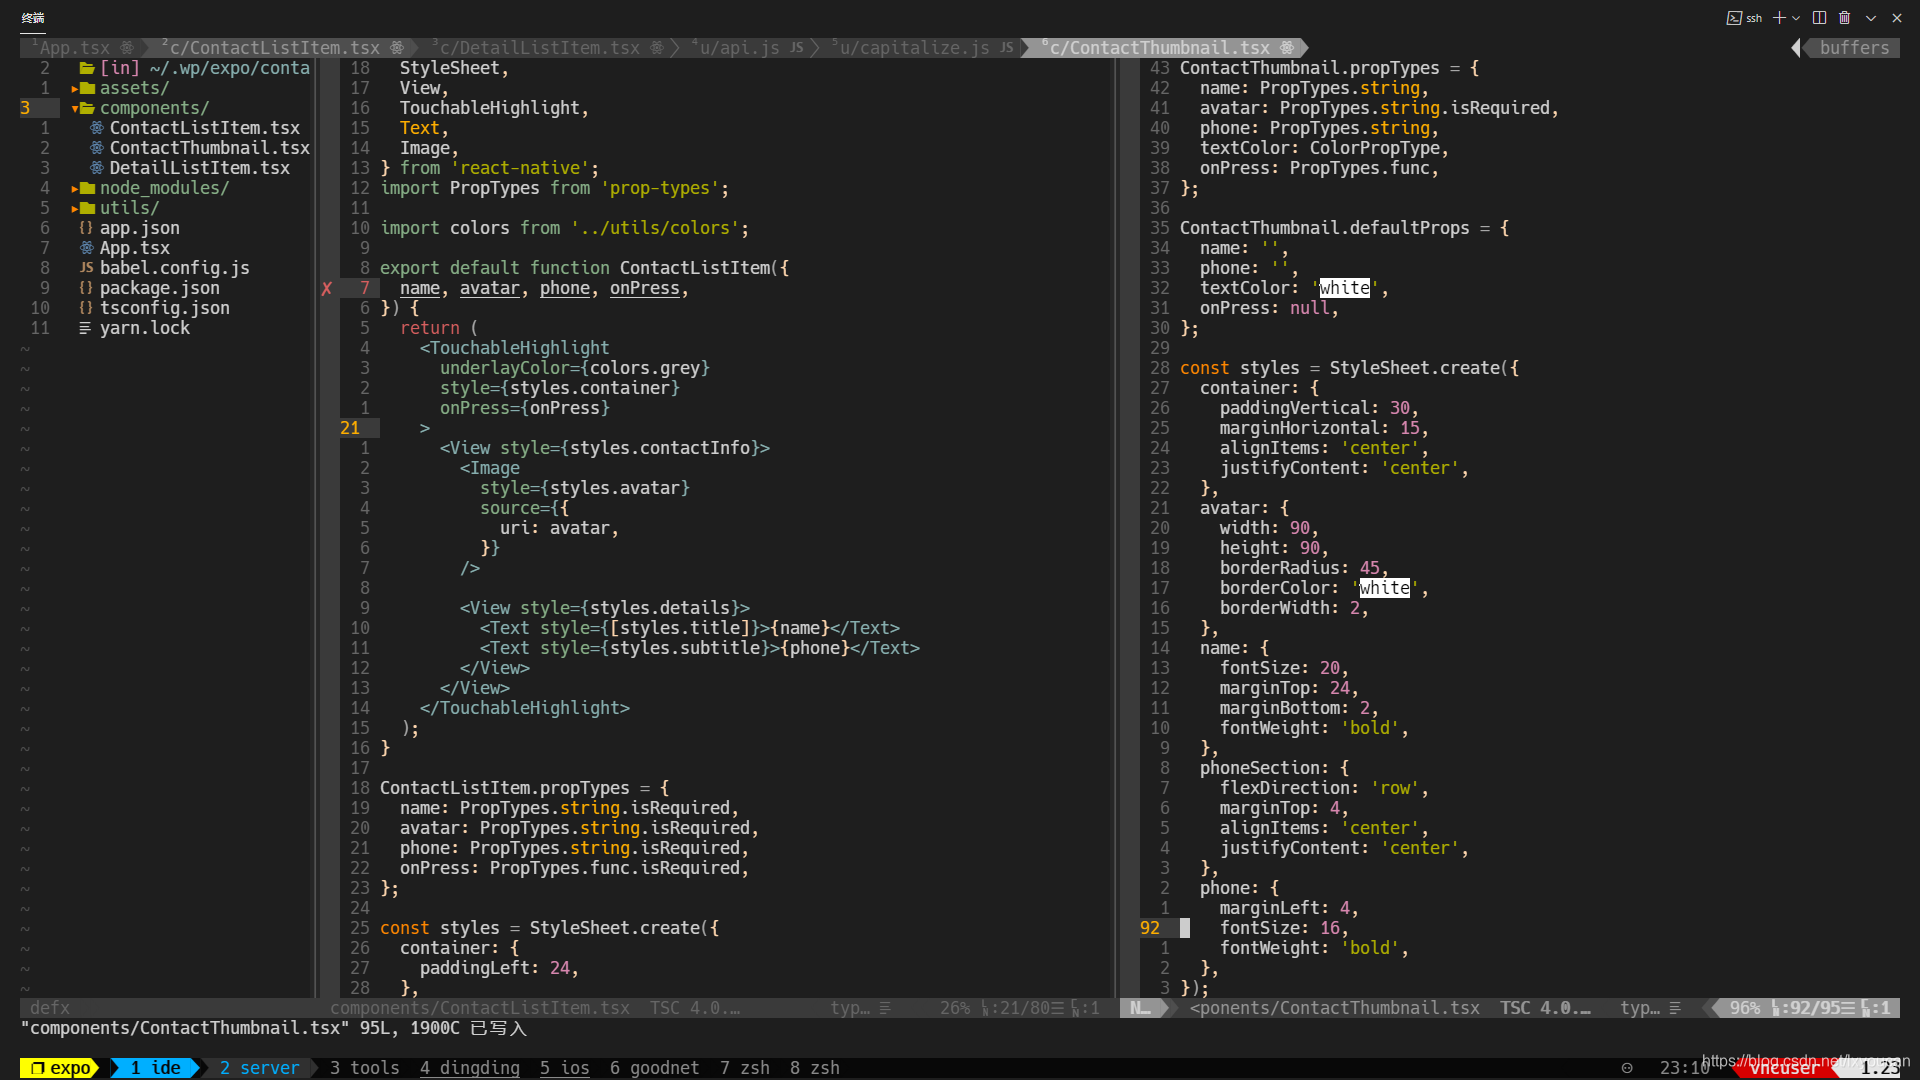
Task: Split the terminal pane
Action: pyautogui.click(x=1819, y=18)
